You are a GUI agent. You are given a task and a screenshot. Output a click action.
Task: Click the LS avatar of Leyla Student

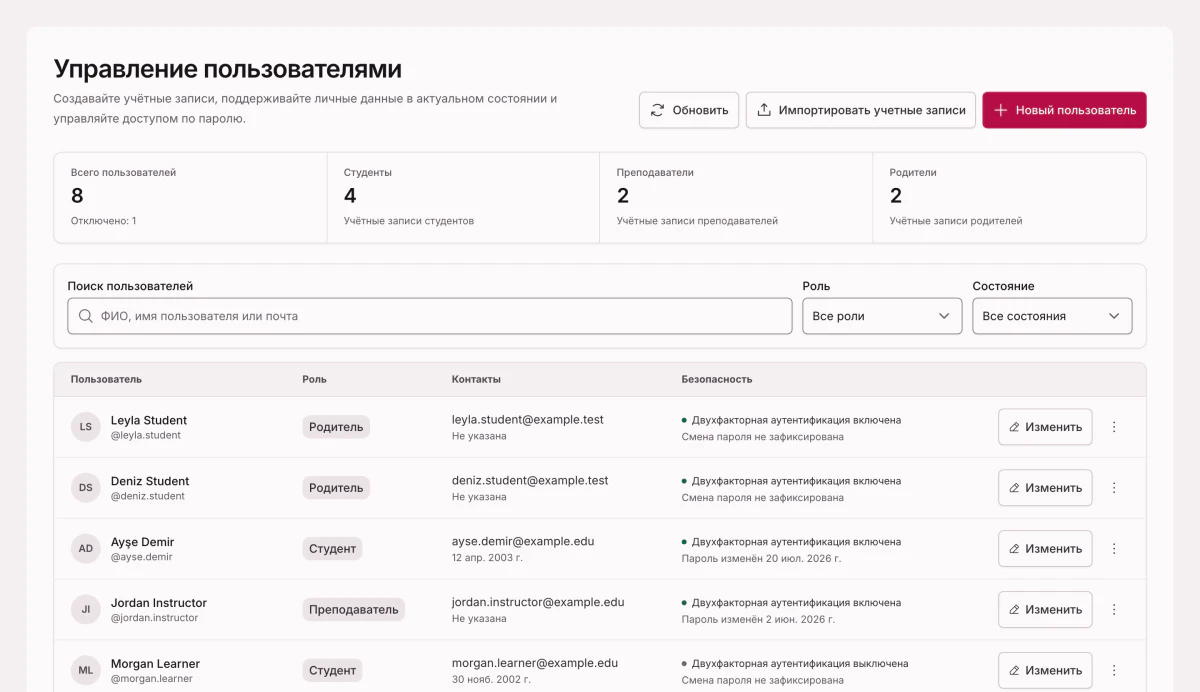click(86, 427)
